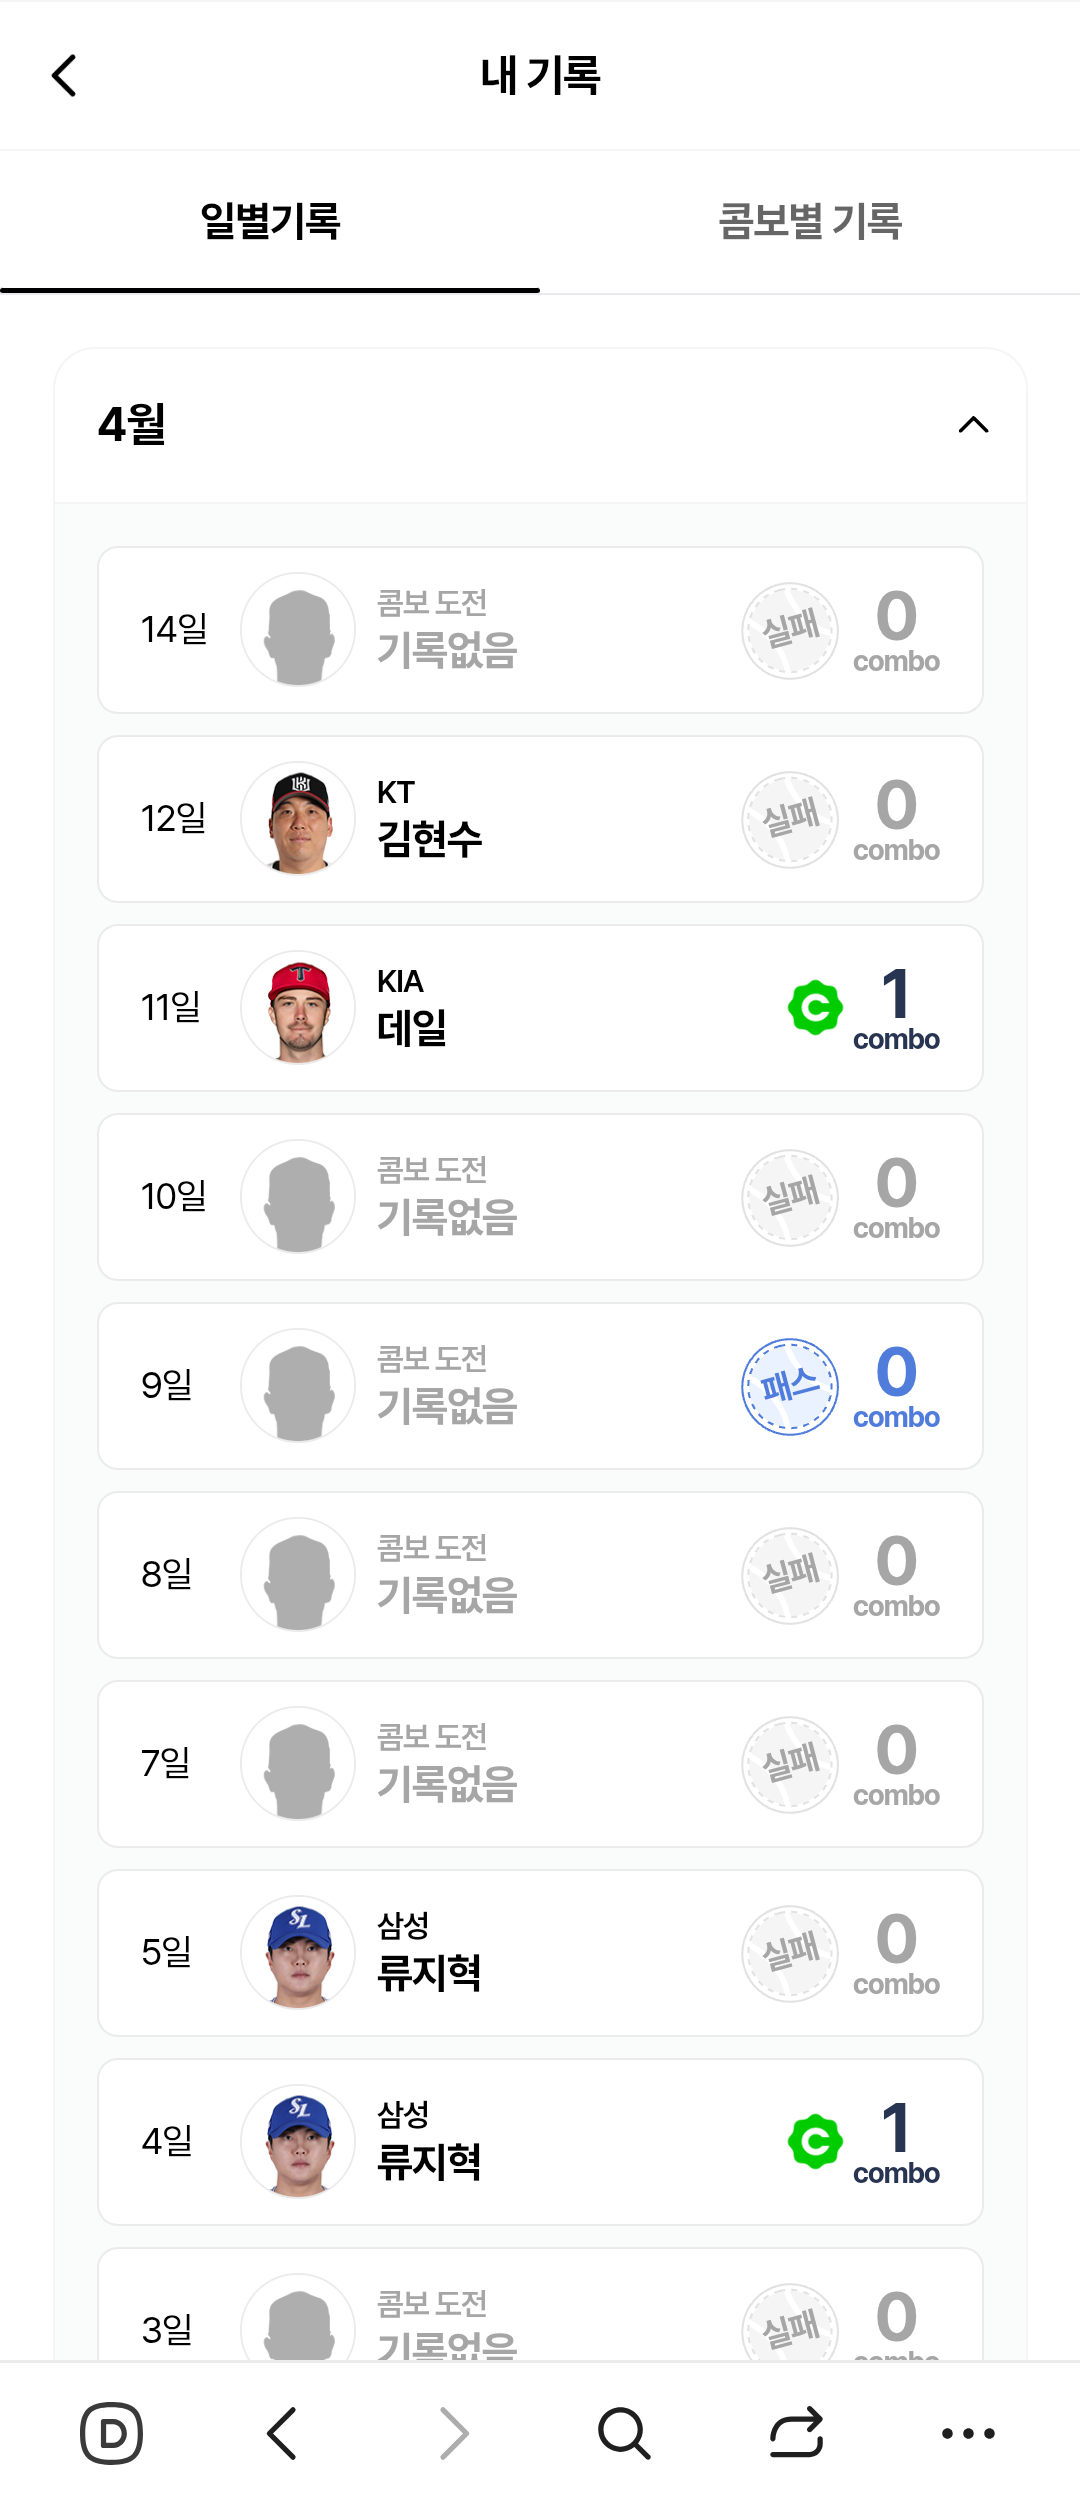Tap the back arrow in the header
This screenshot has height=2507, width=1080.
pyautogui.click(x=65, y=76)
